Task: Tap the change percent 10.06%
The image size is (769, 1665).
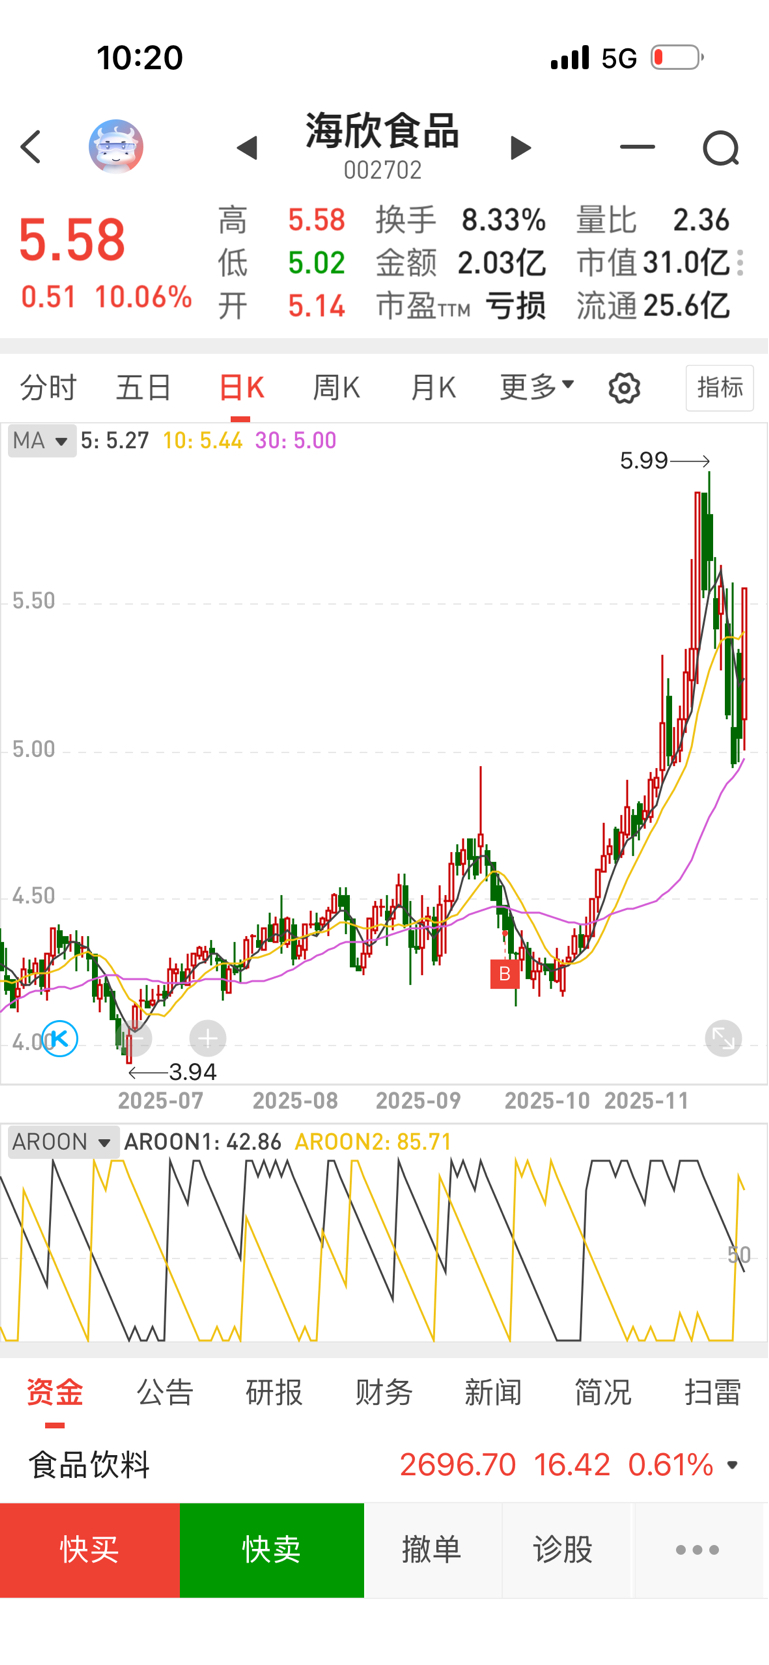Action: (143, 297)
